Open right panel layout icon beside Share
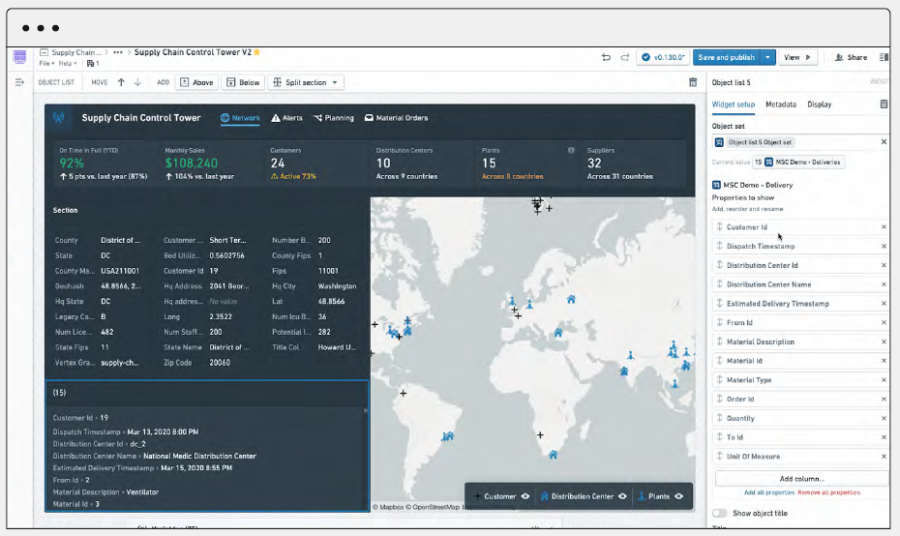The image size is (900, 536). point(884,57)
